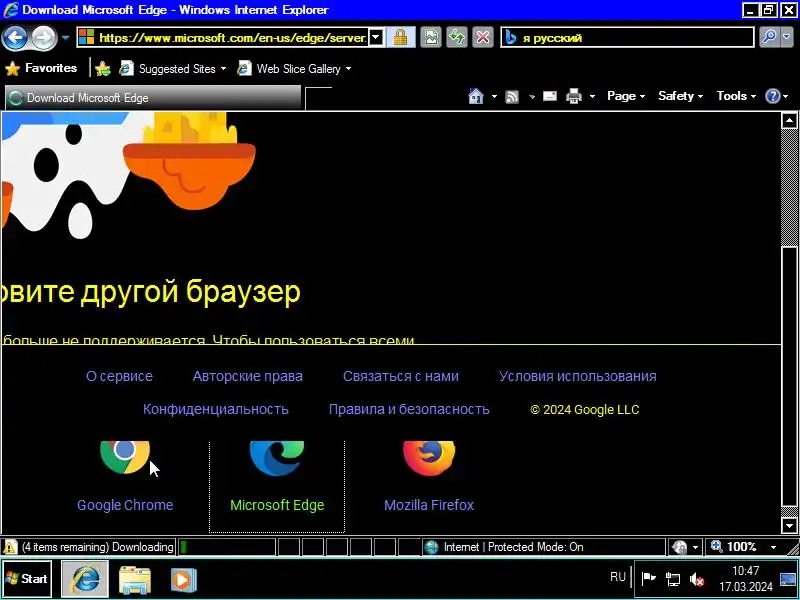Click the muted volume tray icon
This screenshot has width=800, height=600.
pyautogui.click(x=697, y=579)
